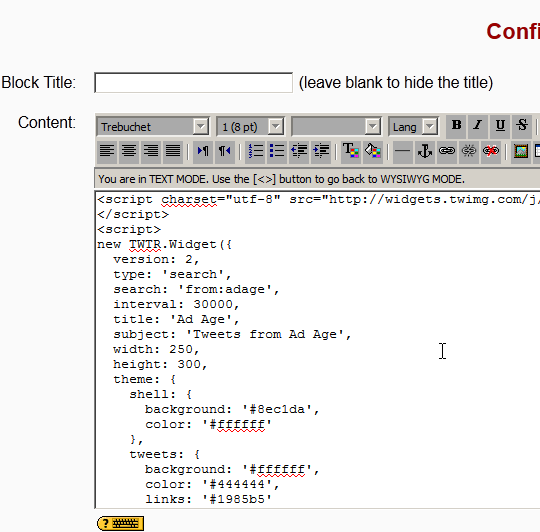Screen dimensions: 540x532
Task: Click prevent auto-linking red X icon
Action: [491, 152]
